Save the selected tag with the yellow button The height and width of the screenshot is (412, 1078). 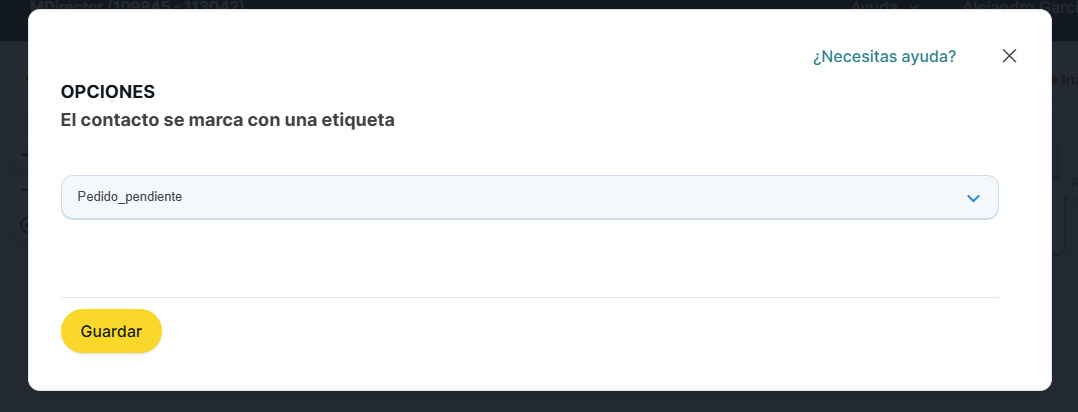pos(111,331)
